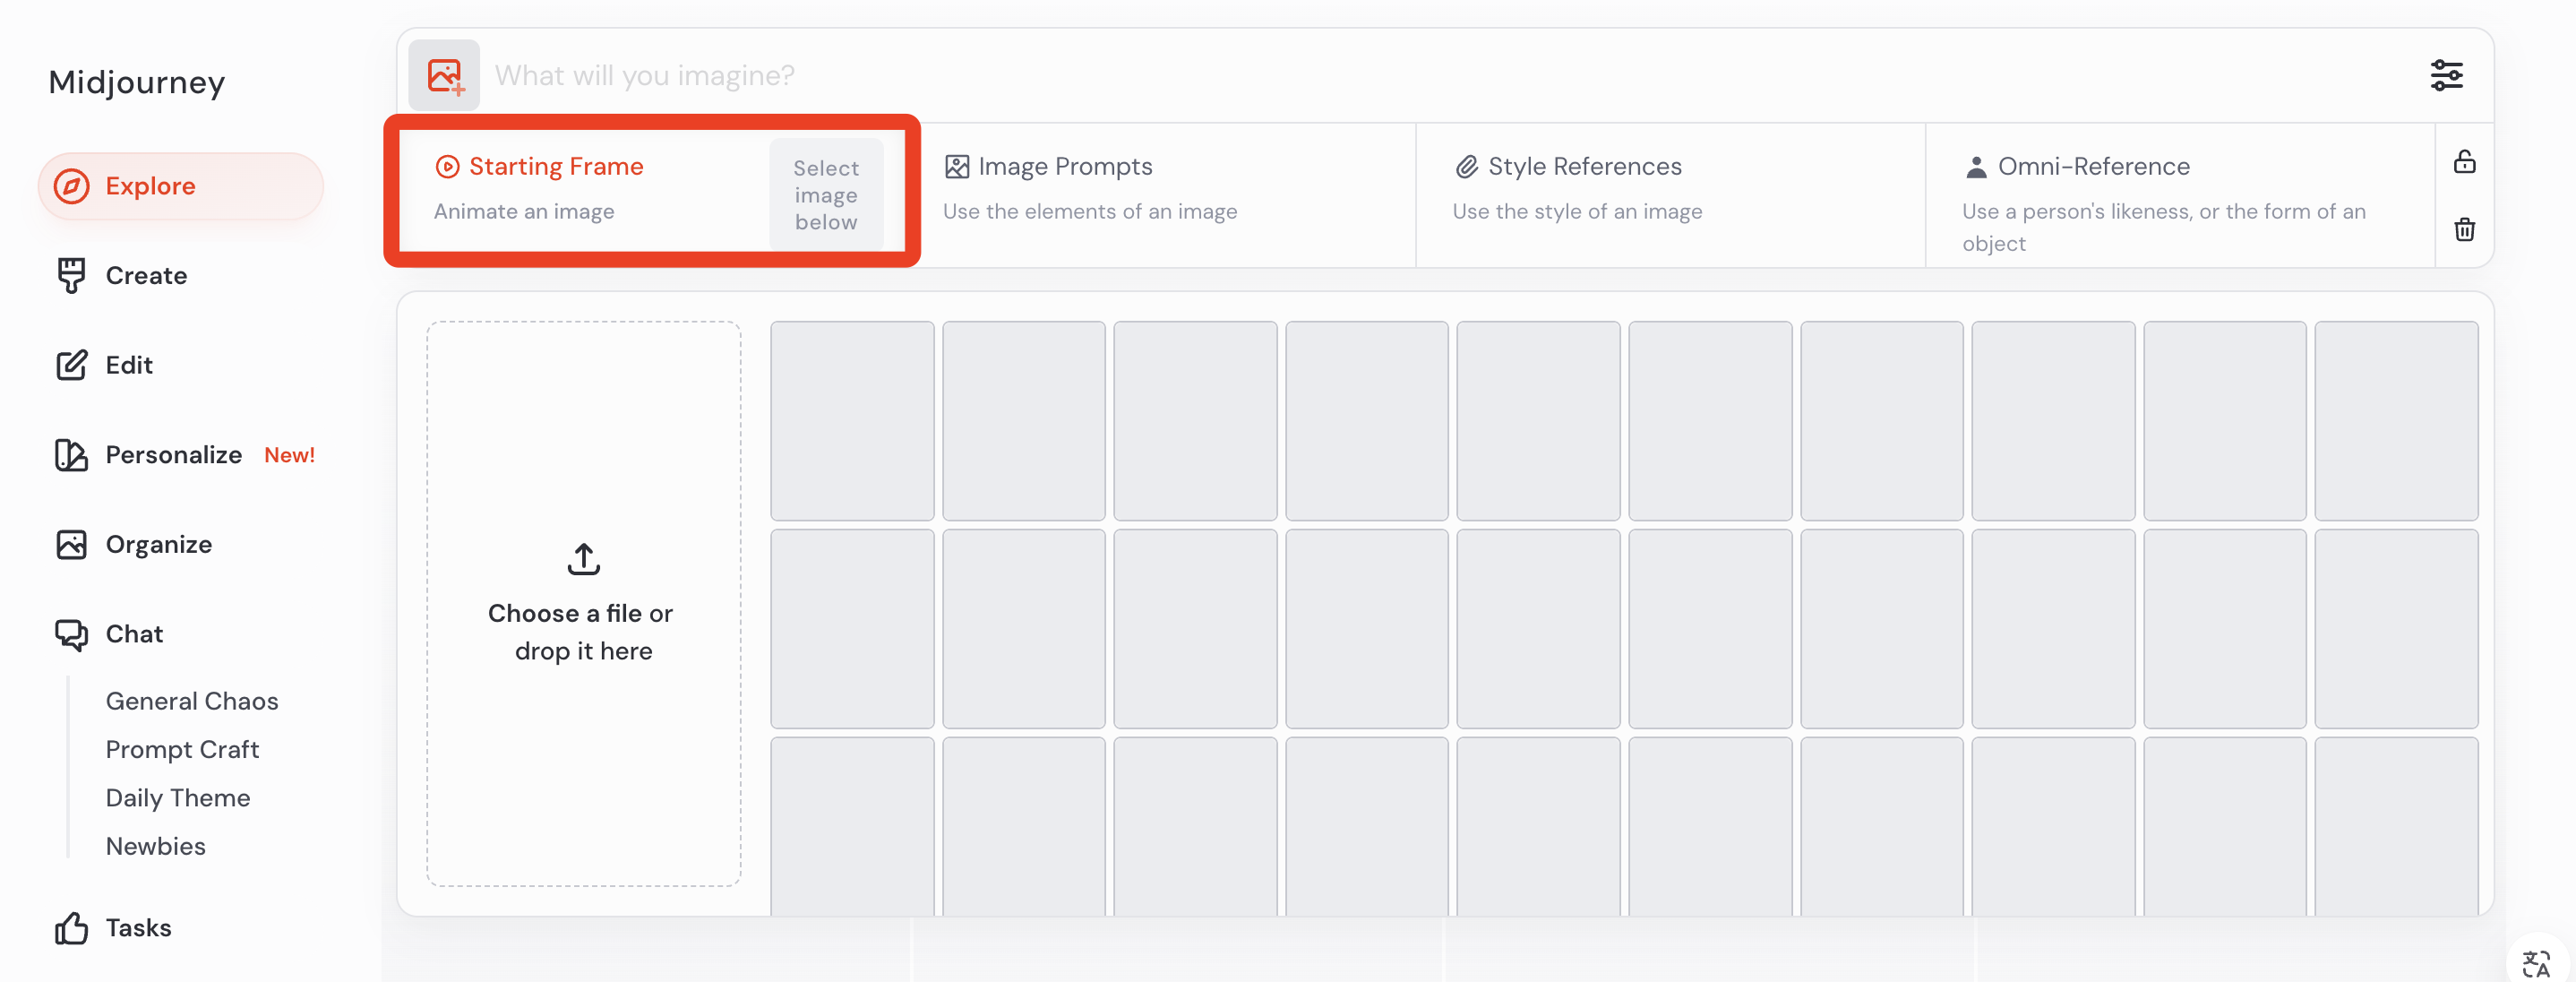Click the Explore compass icon

click(x=71, y=186)
